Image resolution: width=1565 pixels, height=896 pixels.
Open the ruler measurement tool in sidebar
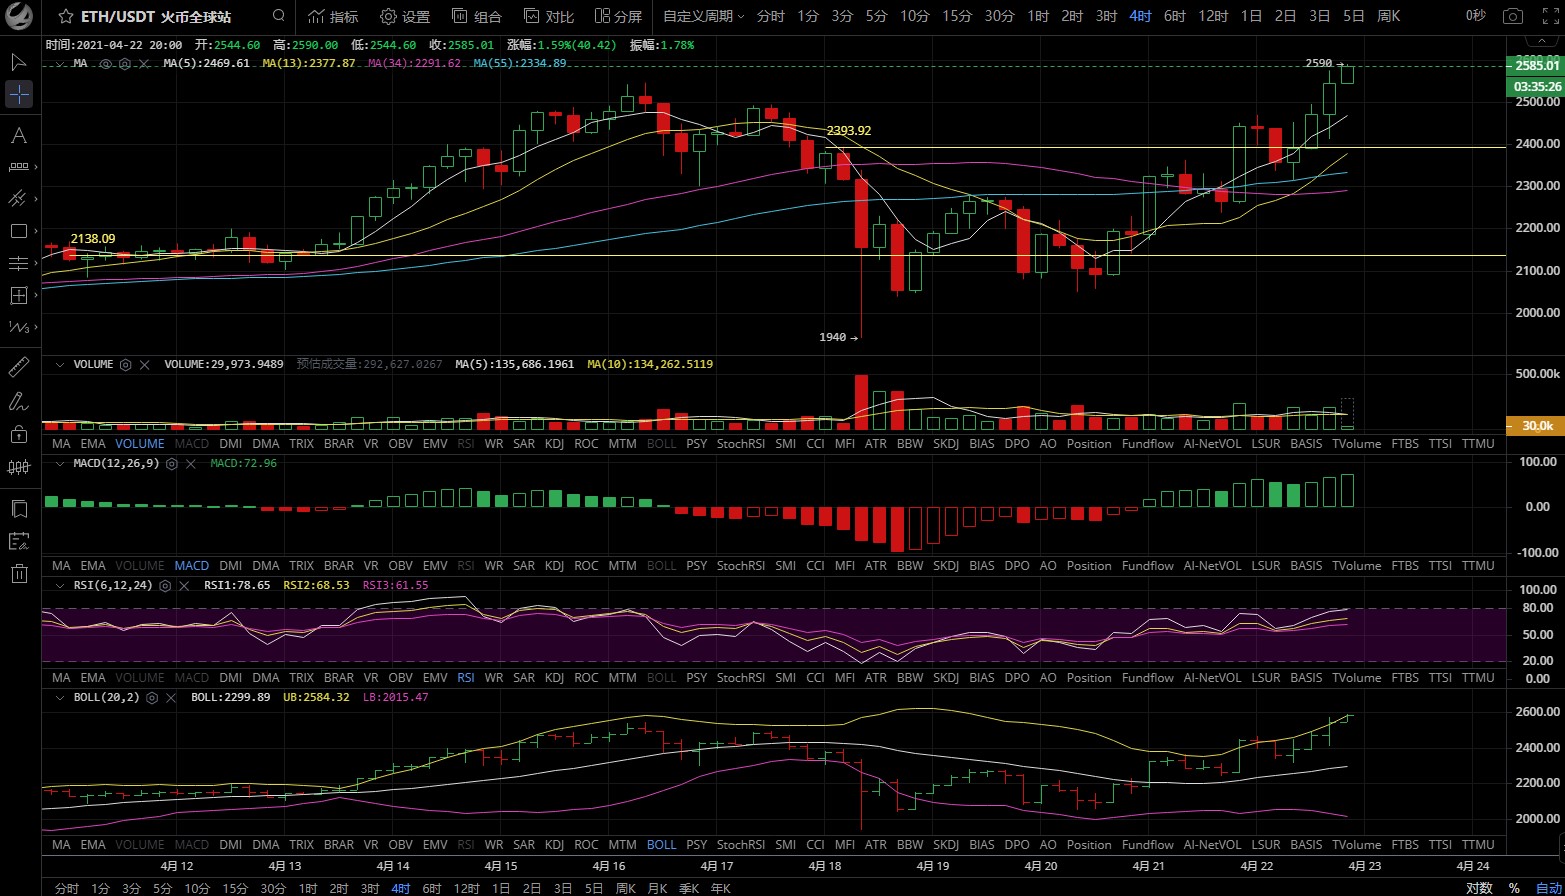[x=19, y=367]
